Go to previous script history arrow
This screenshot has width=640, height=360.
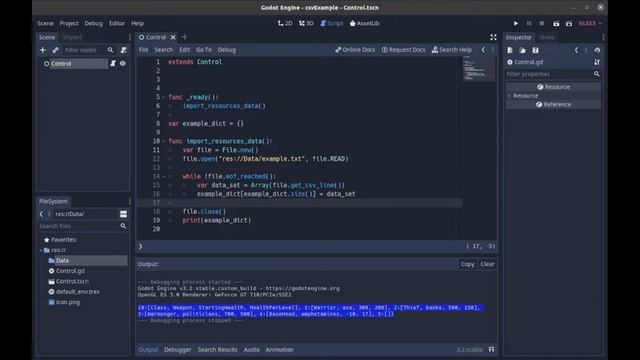tap(483, 50)
